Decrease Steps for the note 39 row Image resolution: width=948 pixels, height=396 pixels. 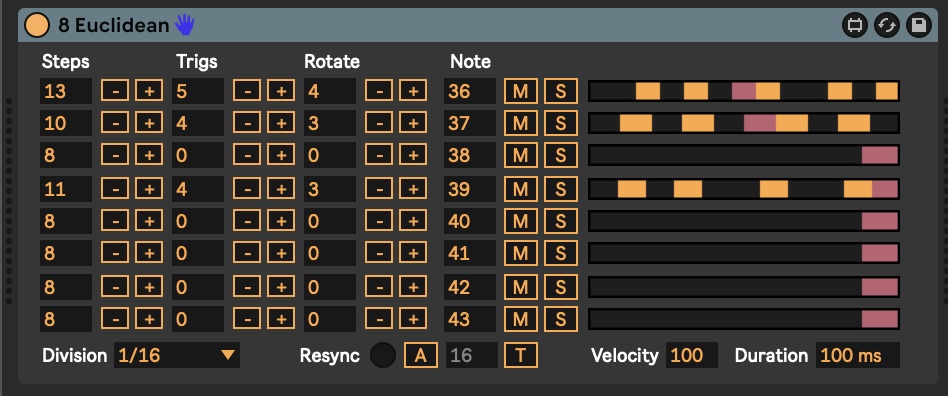[115, 189]
